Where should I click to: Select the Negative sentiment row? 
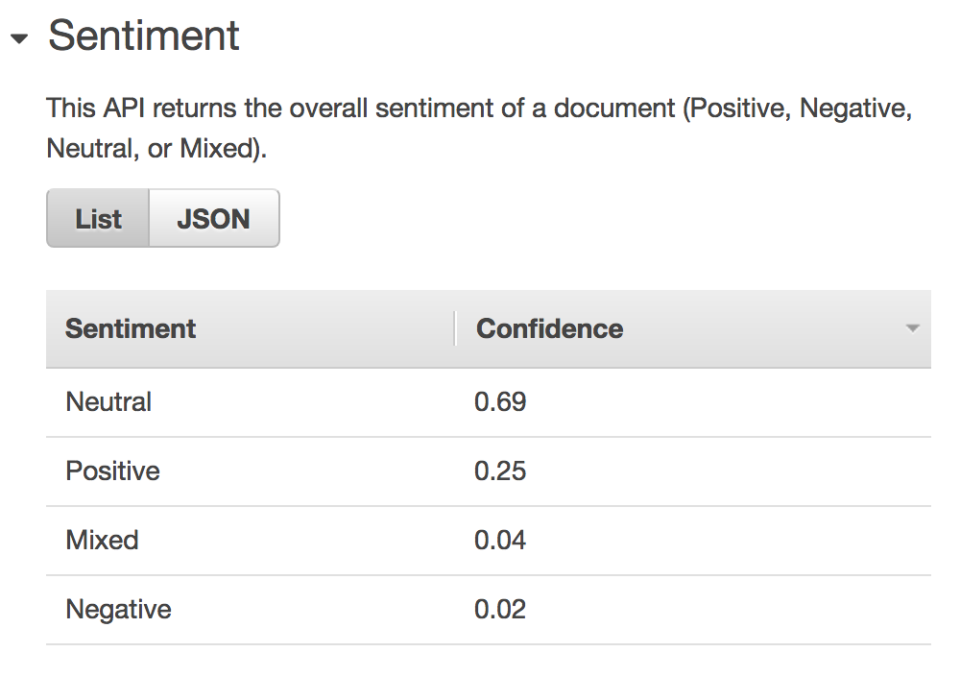(489, 610)
